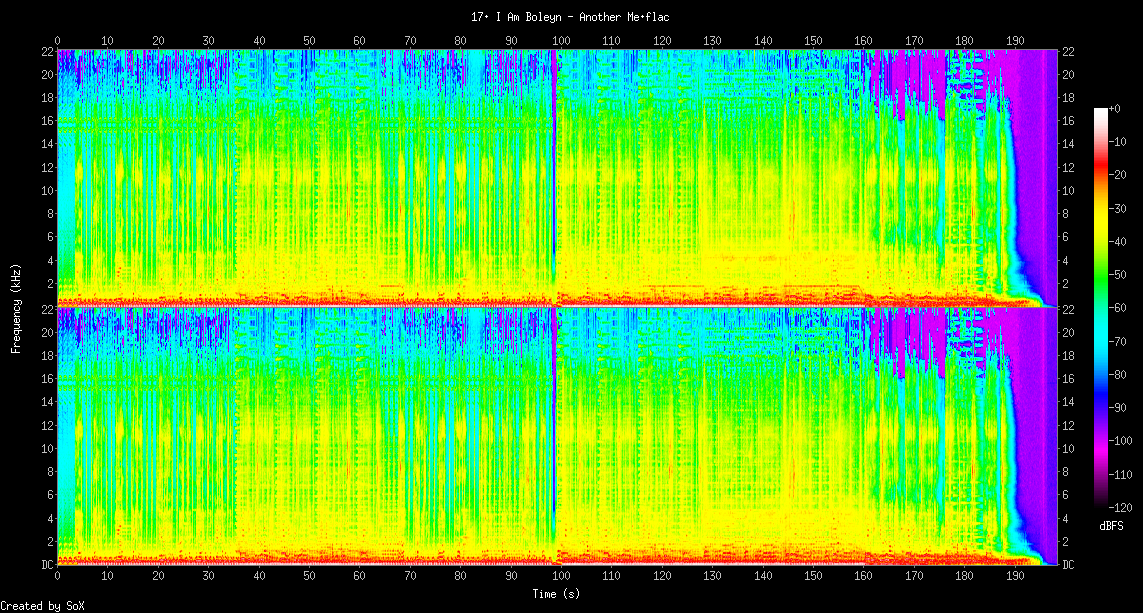This screenshot has height=613, width=1143.
Task: Click the 'DC' label on the left frequency axis
Action: (x=46, y=565)
